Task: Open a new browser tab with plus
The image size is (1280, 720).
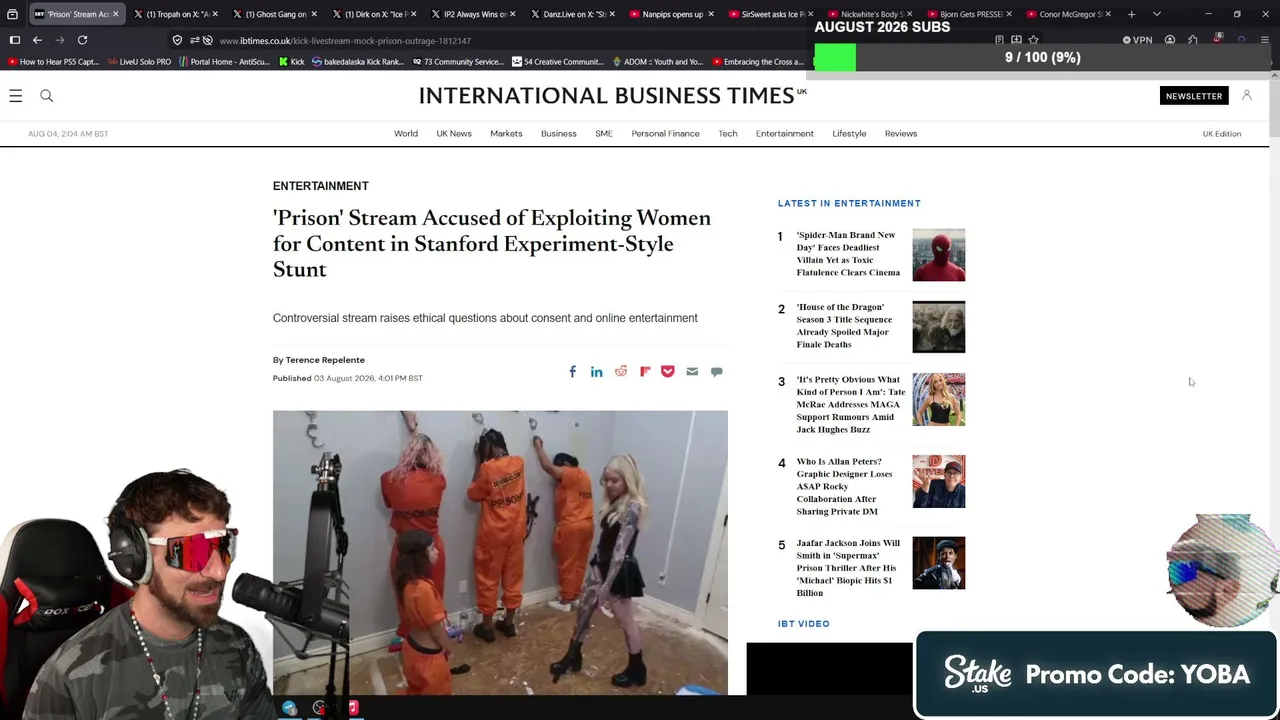Action: coord(1131,14)
